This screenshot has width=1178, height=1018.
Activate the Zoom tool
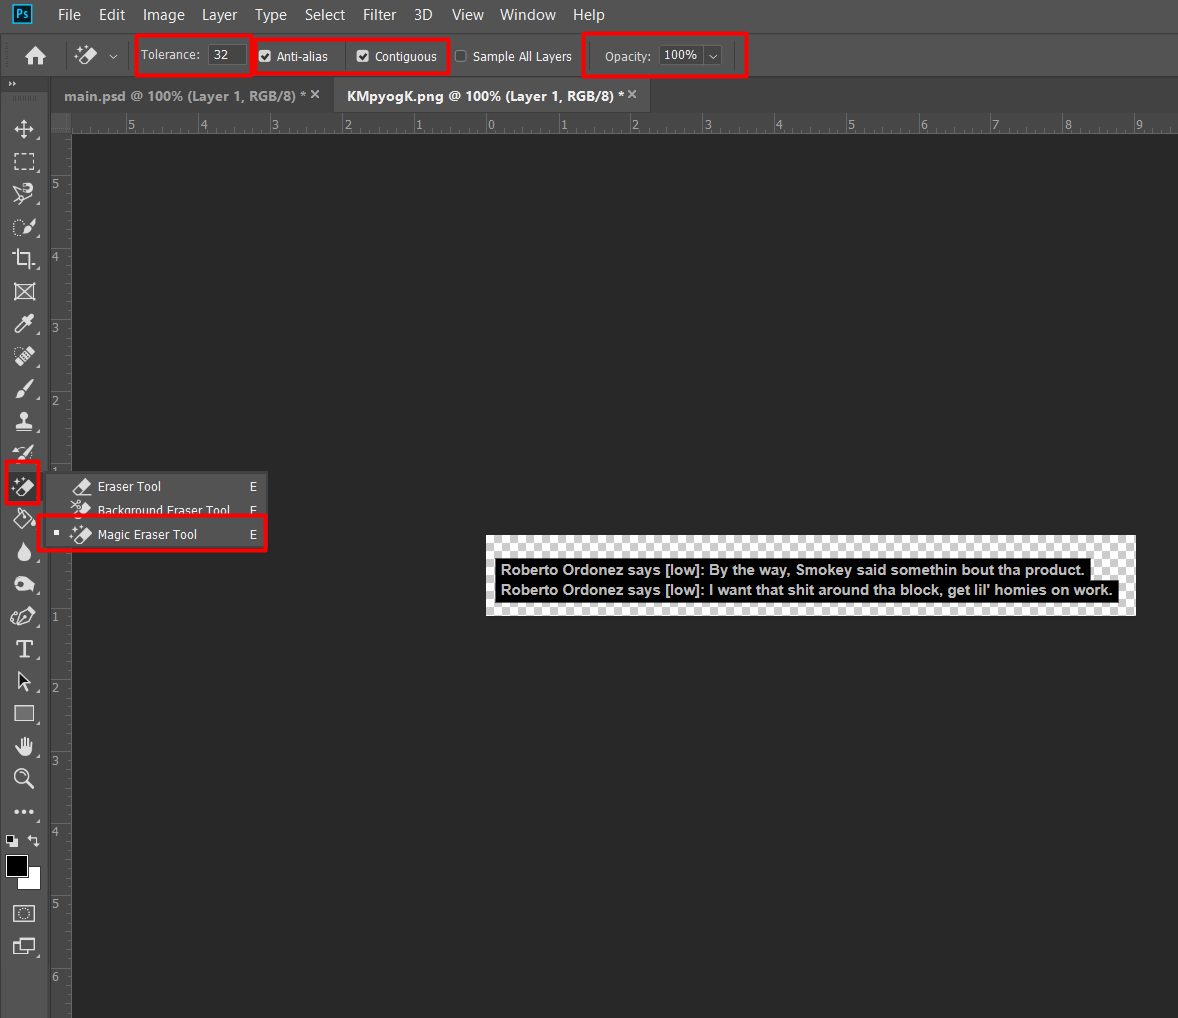(24, 779)
